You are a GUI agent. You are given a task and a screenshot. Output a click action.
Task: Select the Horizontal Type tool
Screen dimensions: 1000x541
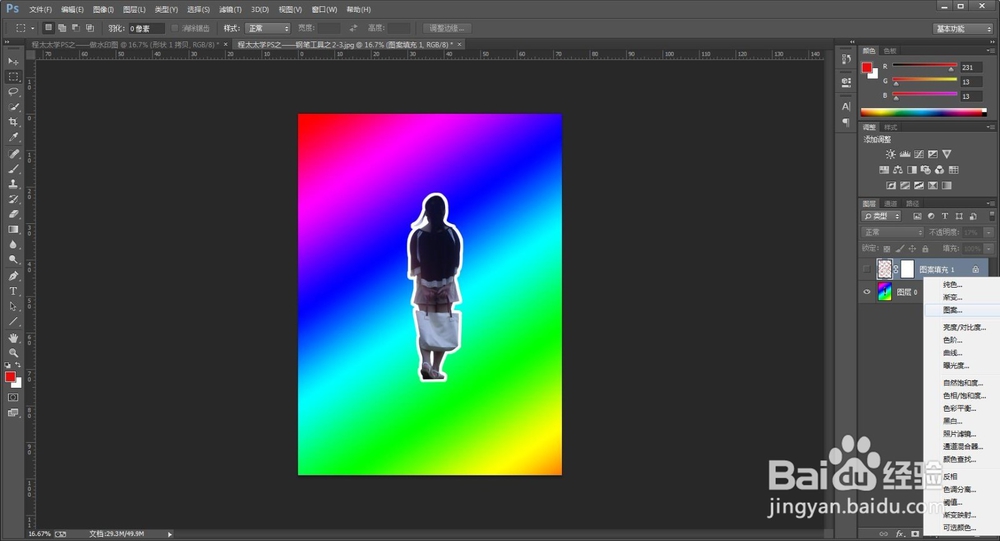tap(14, 291)
